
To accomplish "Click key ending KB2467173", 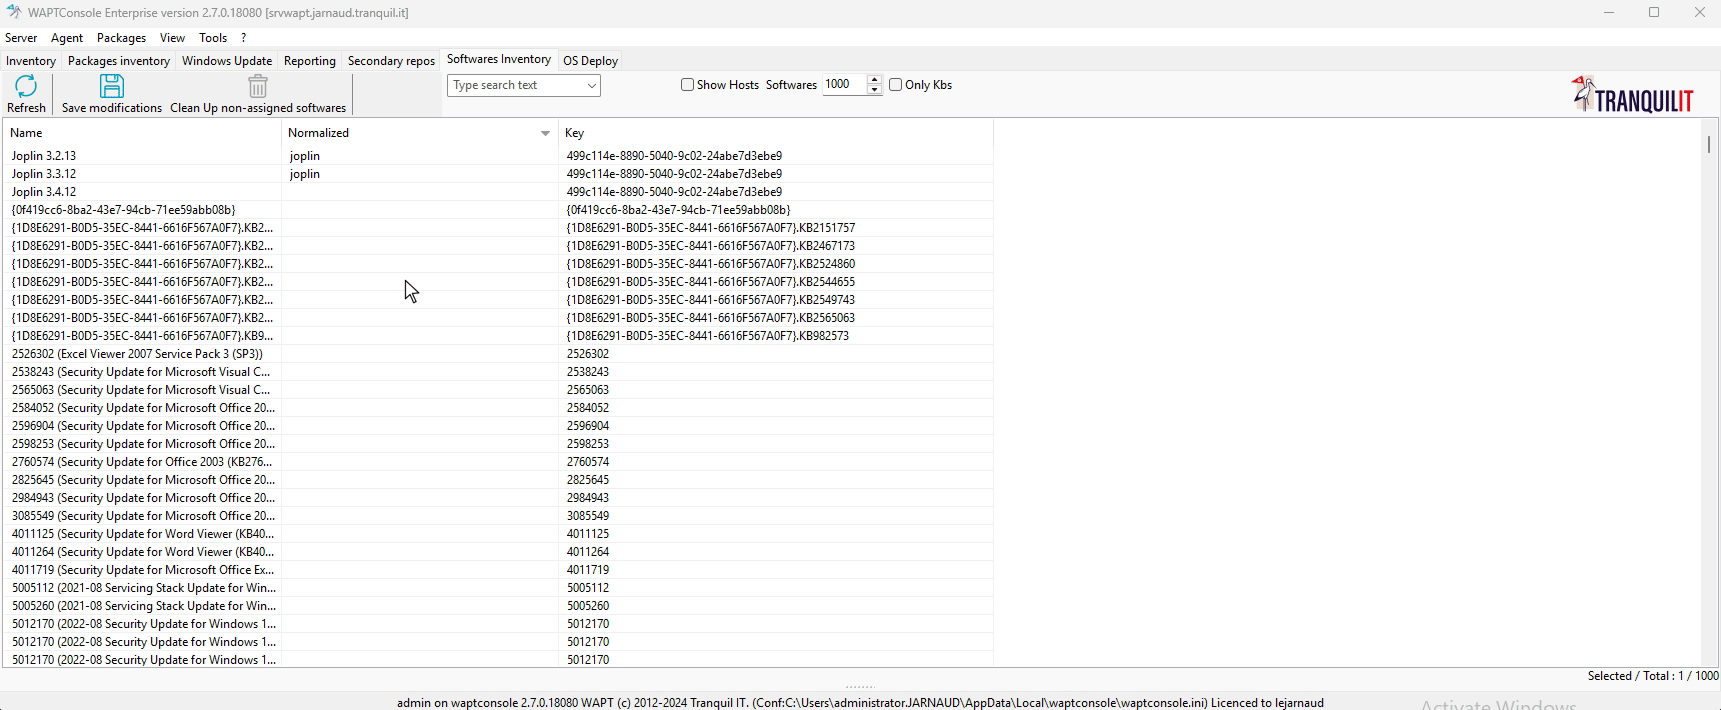I will pos(711,246).
